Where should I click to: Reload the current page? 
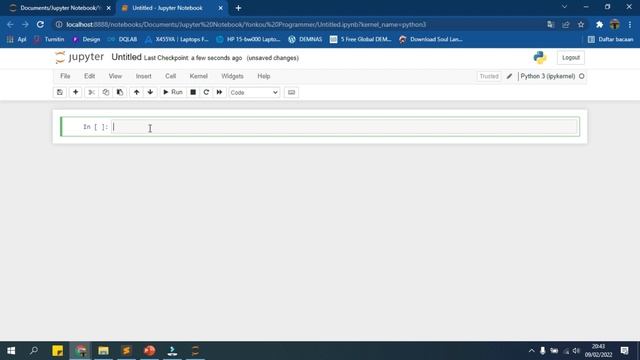click(x=40, y=24)
